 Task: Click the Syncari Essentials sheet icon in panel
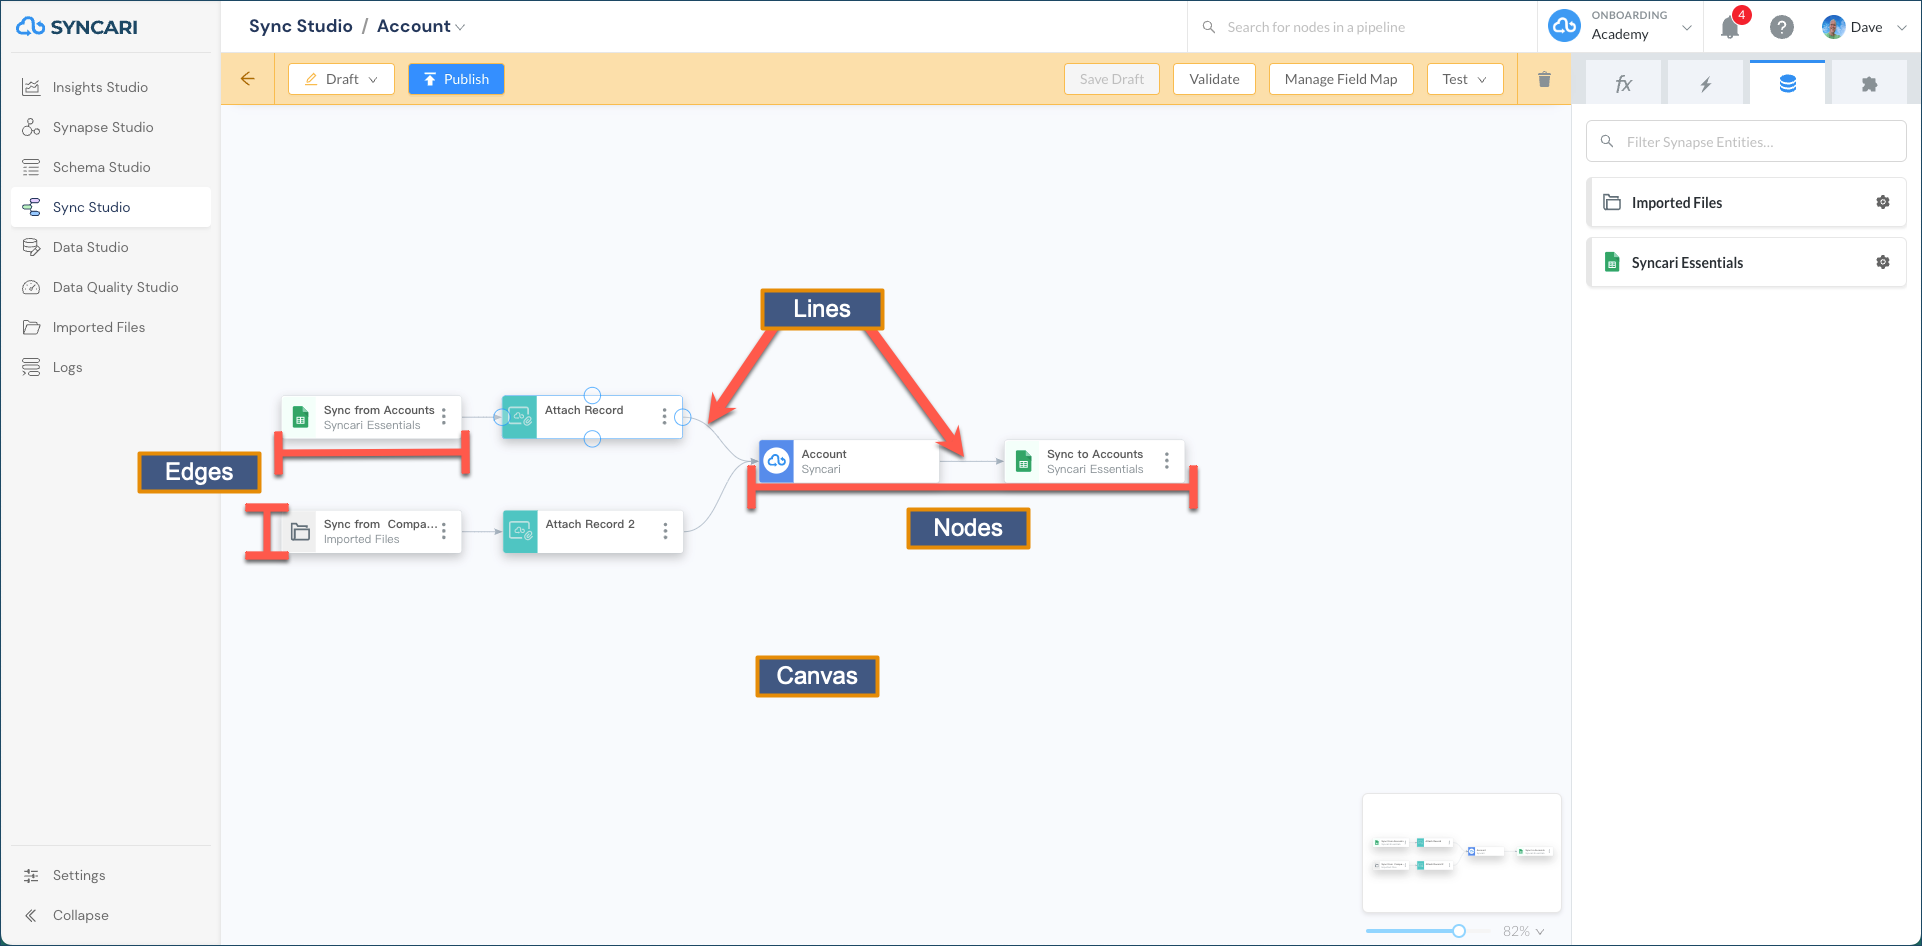tap(1612, 262)
